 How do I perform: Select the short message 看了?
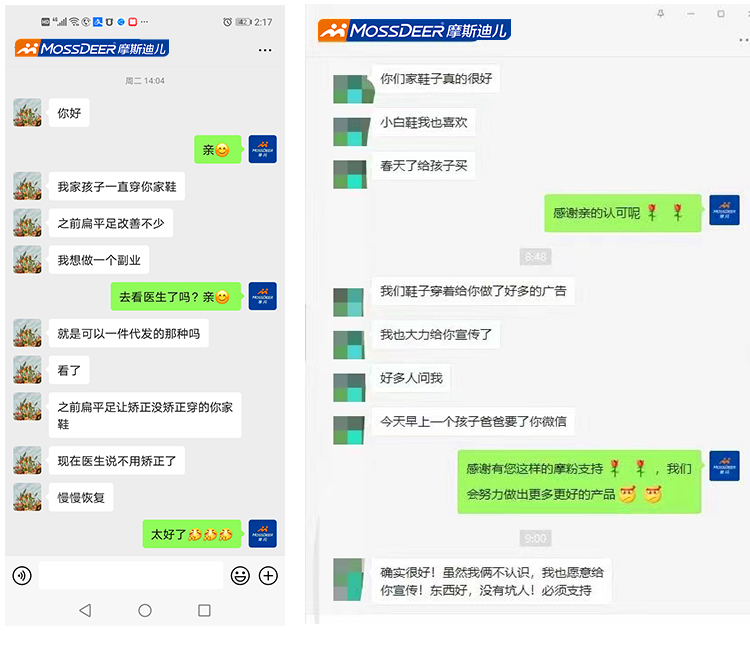pos(69,370)
